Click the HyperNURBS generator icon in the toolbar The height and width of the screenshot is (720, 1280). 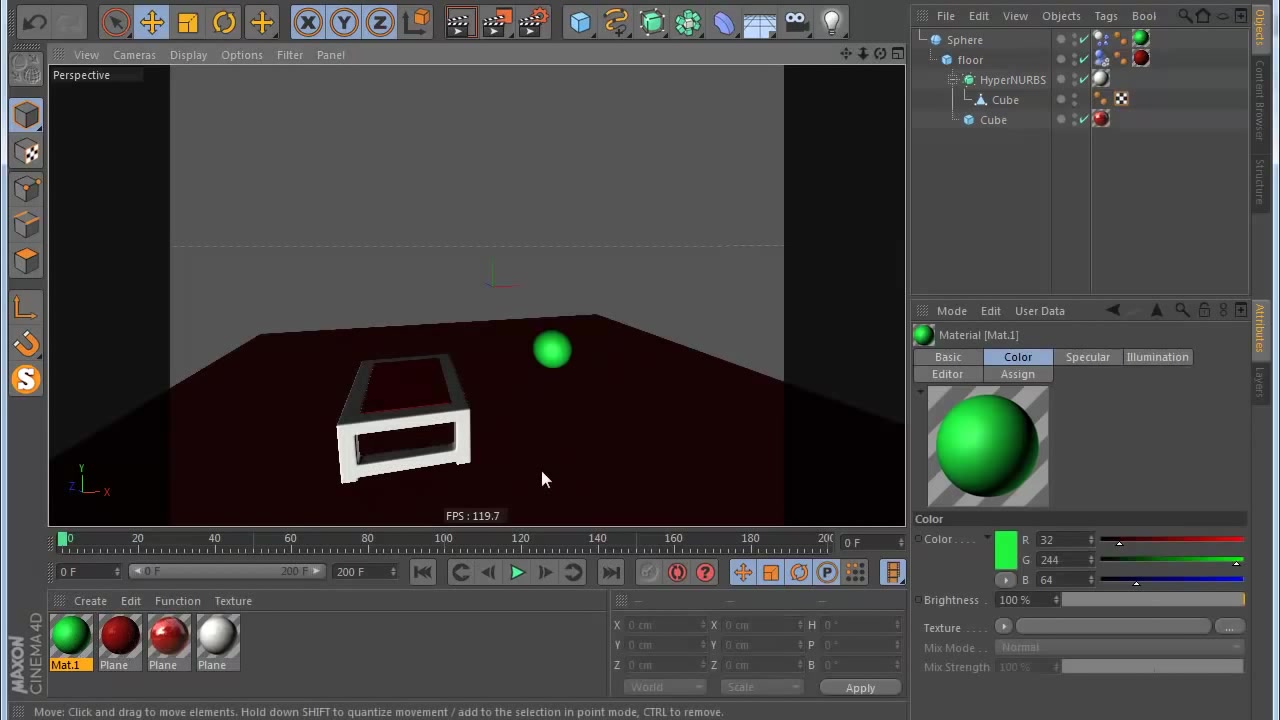tap(652, 22)
